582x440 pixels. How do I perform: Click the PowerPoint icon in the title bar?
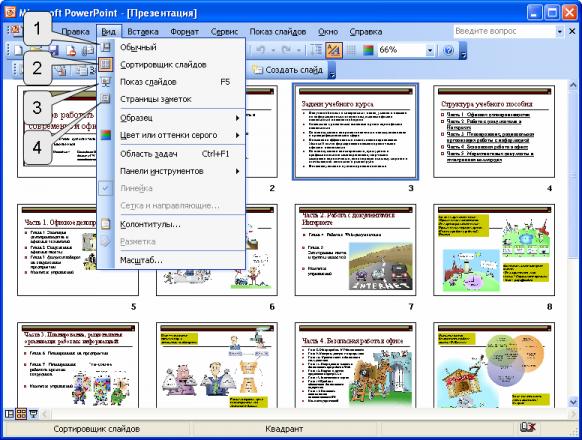(x=10, y=13)
